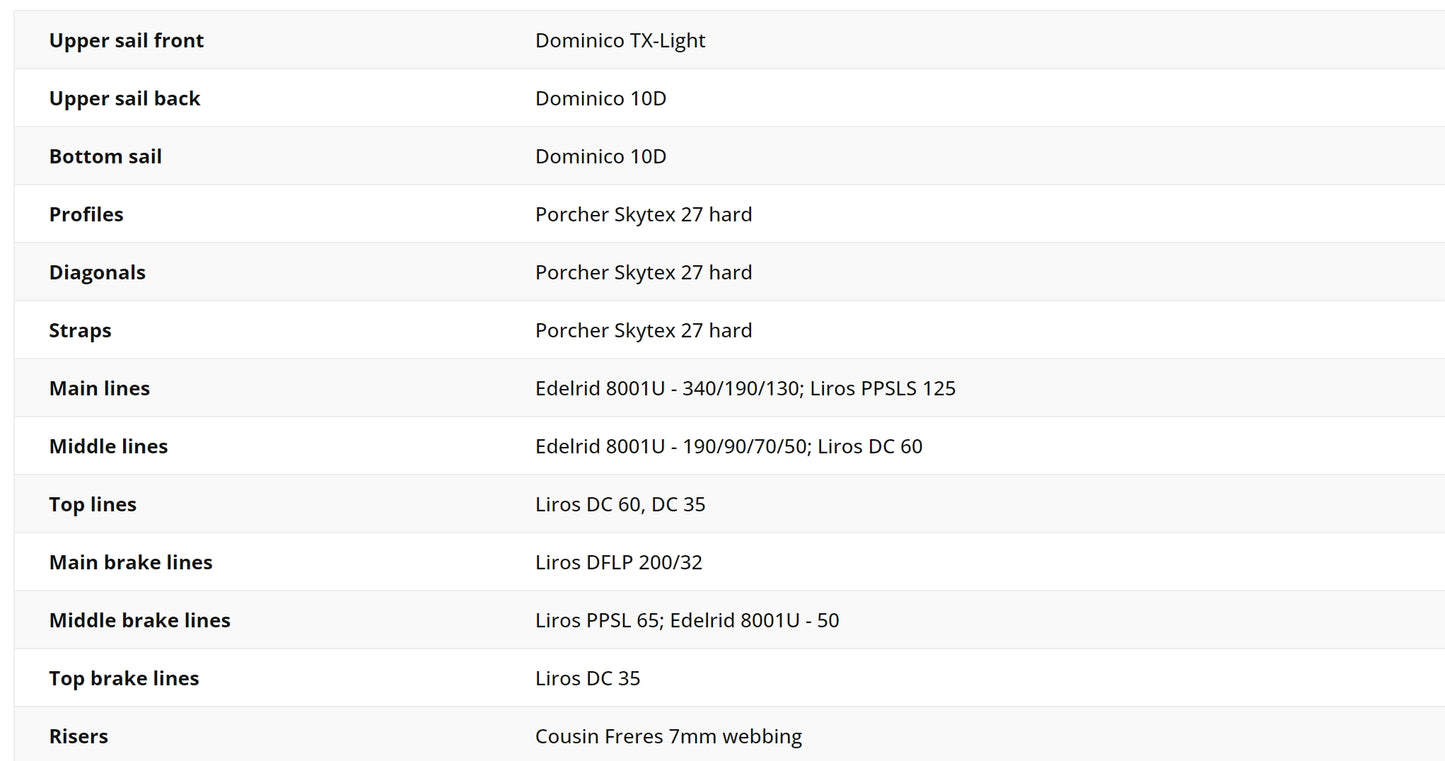Viewport: 1445px width, 761px height.
Task: Click Porcher Skytex 27 hard in the Profiles row
Action: (643, 214)
